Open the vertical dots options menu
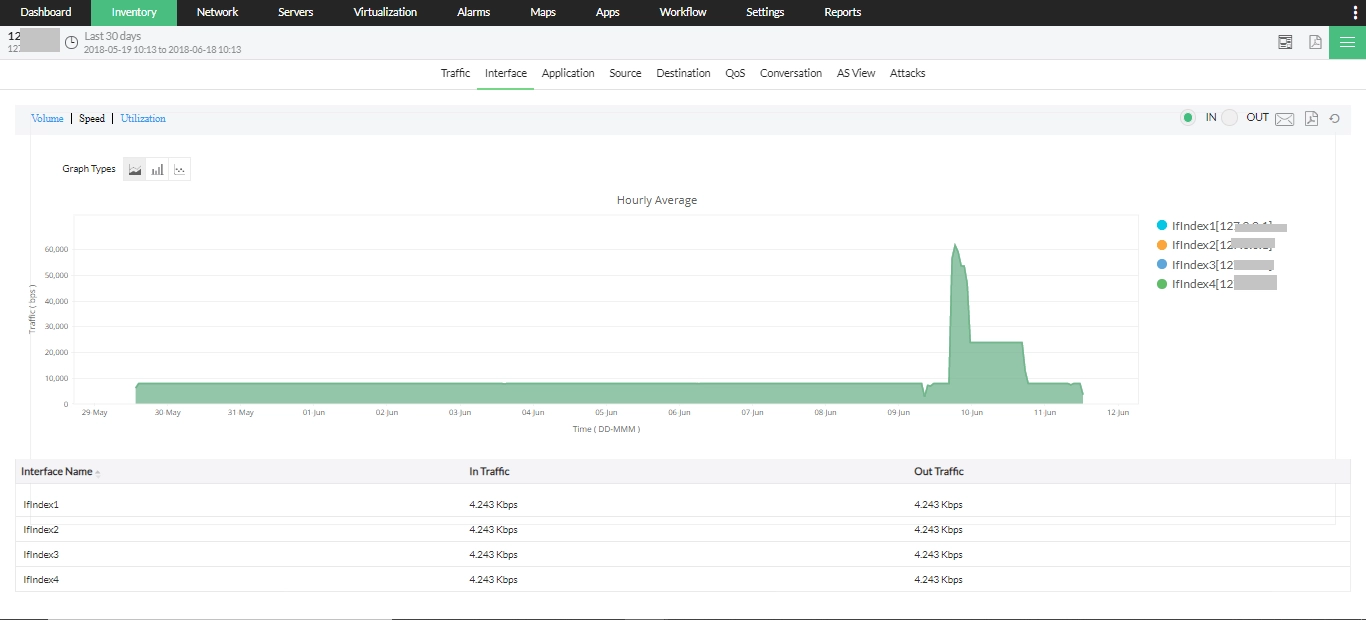 [x=1354, y=12]
